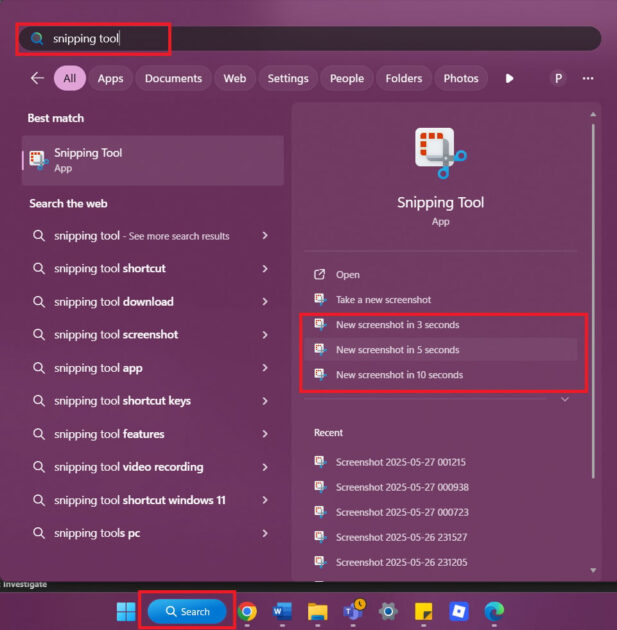The image size is (617, 630).
Task: Click icon beside New screenshot in 10 seconds
Action: (x=320, y=374)
